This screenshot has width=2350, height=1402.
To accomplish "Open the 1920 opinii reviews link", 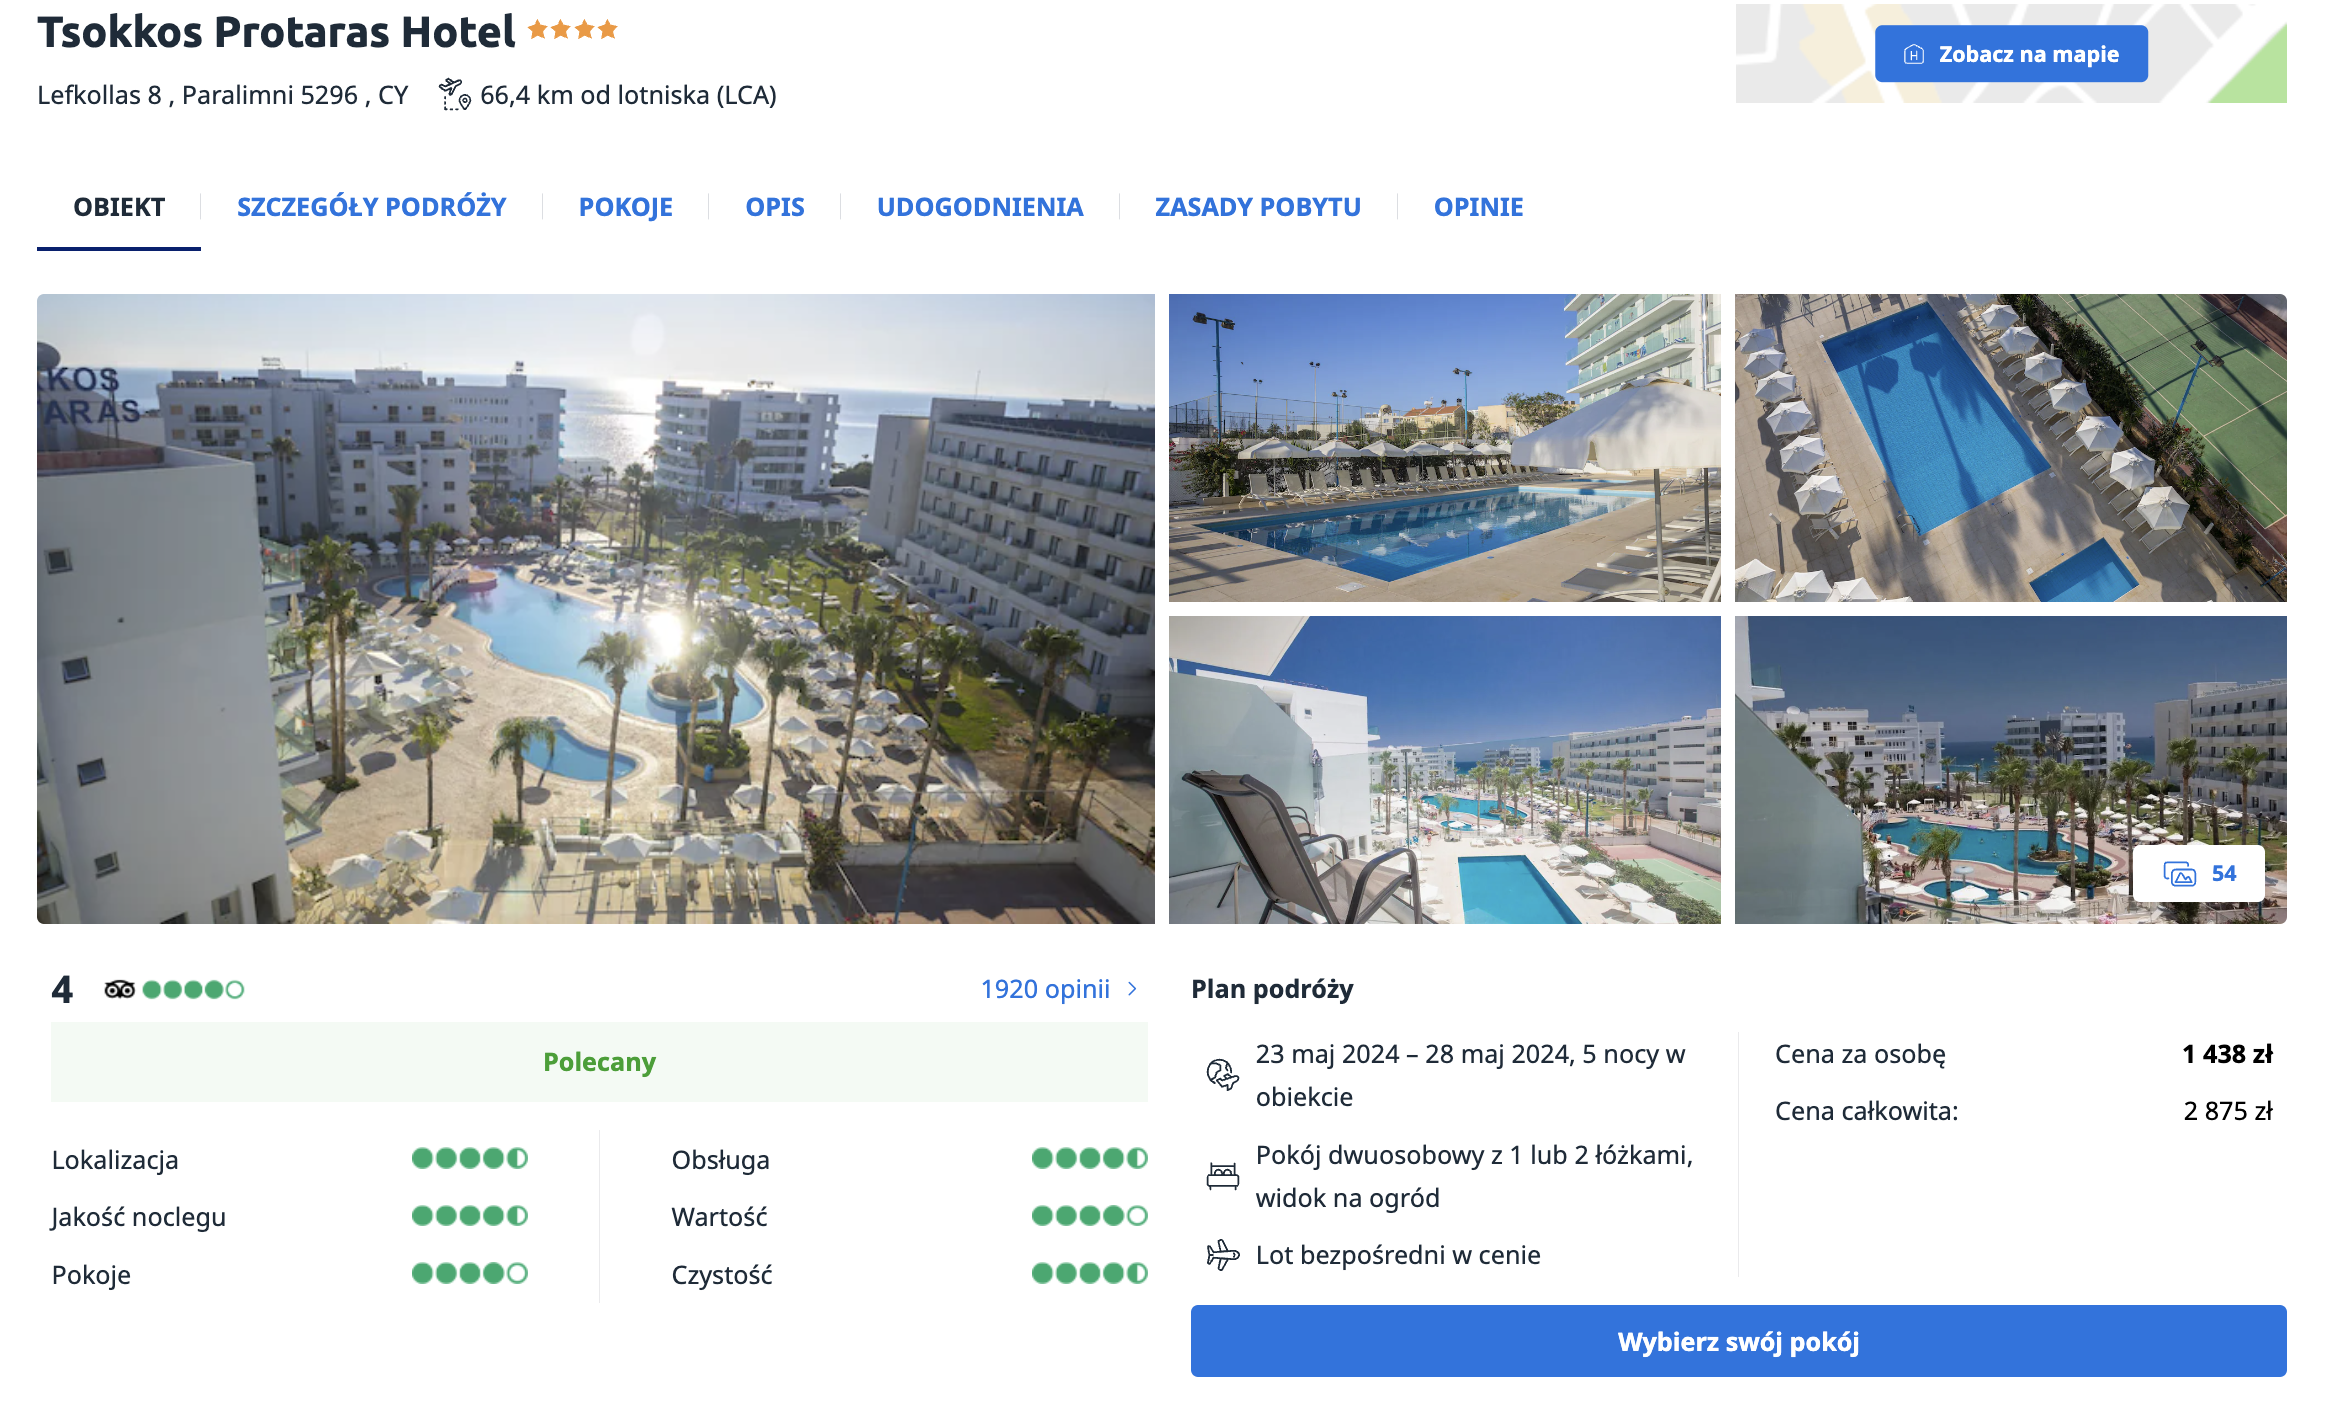I will pos(1045,989).
